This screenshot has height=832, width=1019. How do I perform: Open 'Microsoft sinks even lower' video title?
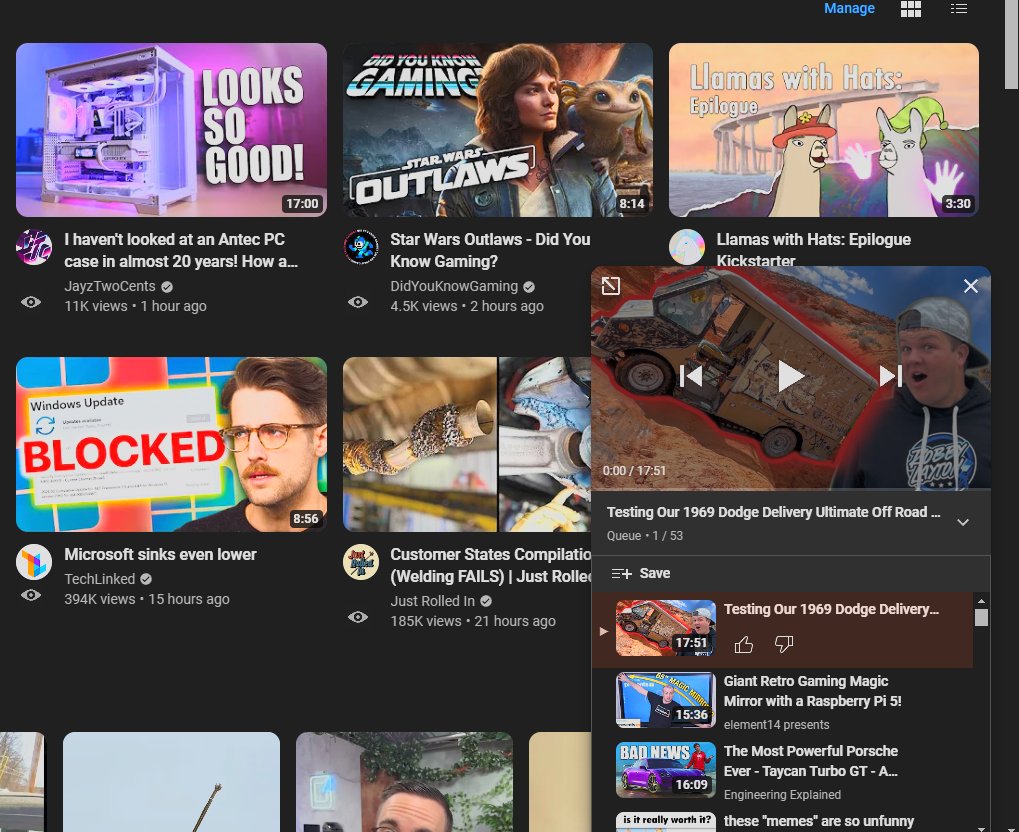(x=161, y=554)
